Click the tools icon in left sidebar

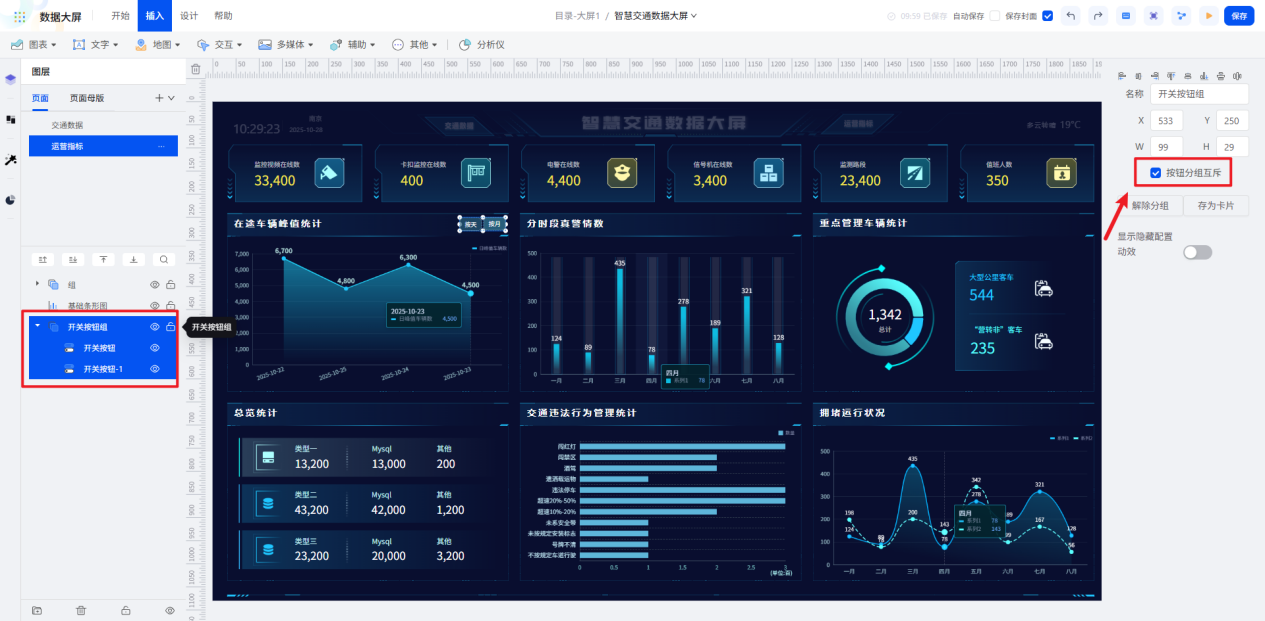11,159
